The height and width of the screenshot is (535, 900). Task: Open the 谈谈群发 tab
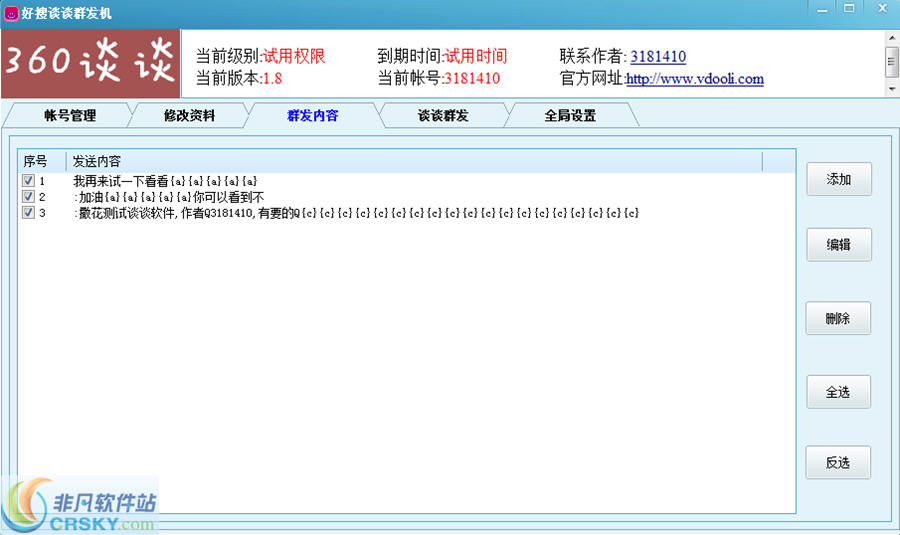443,115
